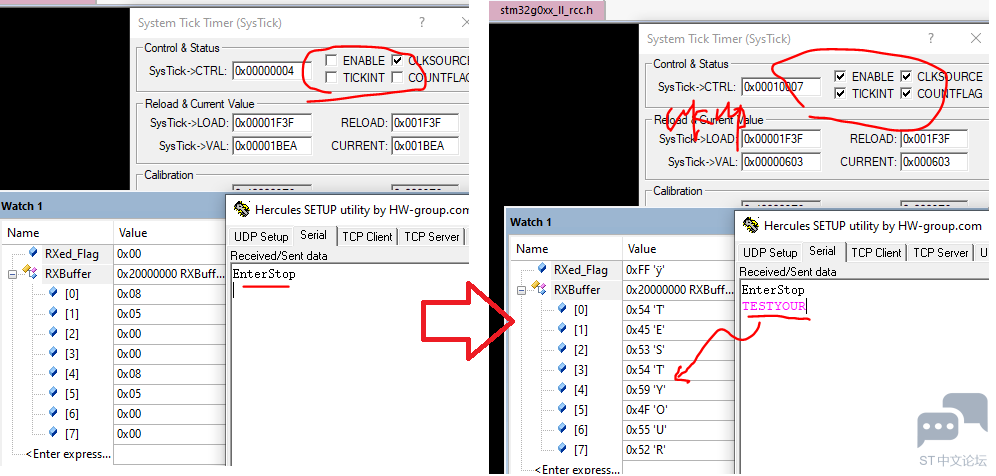Check COUNTFLAG in left SysTick dialog
The width and height of the screenshot is (996, 476).
point(398,78)
